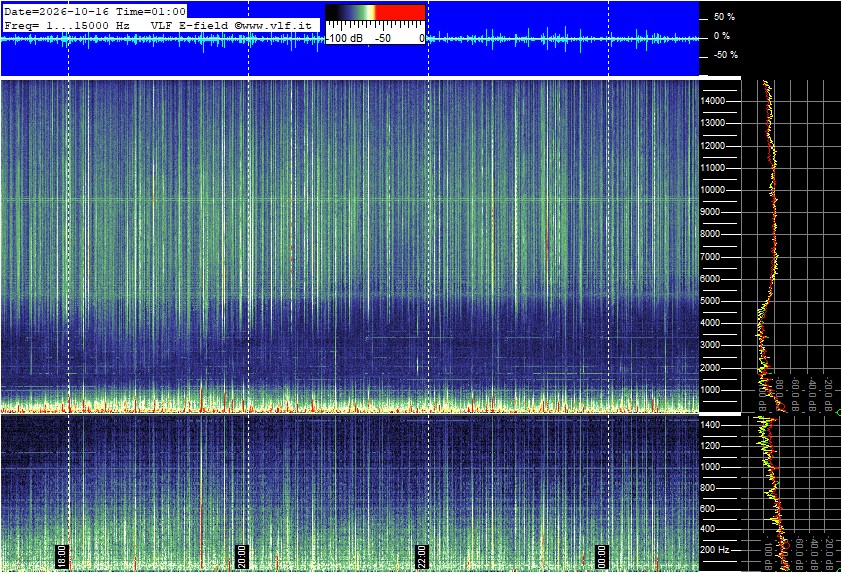The width and height of the screenshot is (842, 573).
Task: Click the 3000 frequency axis label
Action: click(x=710, y=345)
